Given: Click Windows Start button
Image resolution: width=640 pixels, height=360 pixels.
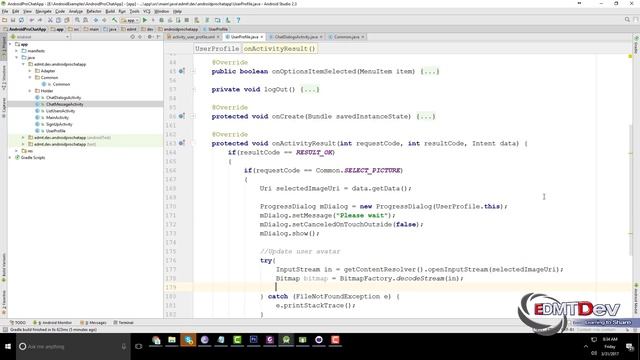Looking at the screenshot, I should [x=8, y=347].
